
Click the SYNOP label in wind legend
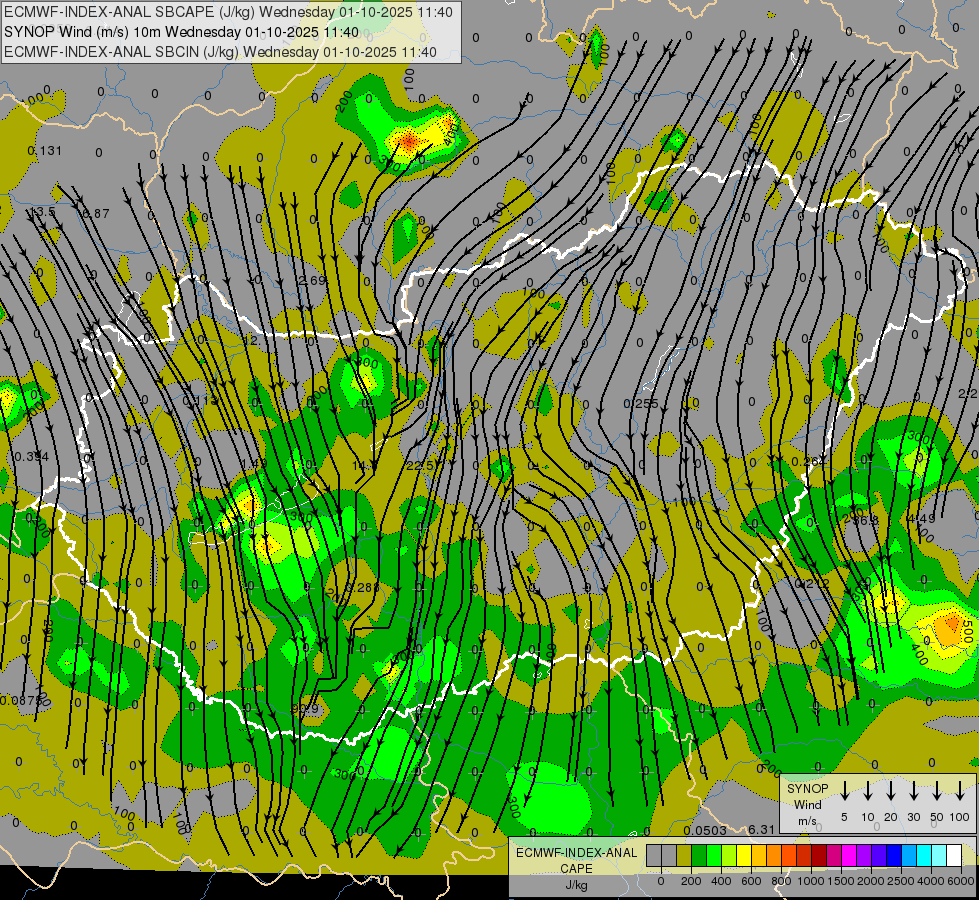[x=807, y=789]
